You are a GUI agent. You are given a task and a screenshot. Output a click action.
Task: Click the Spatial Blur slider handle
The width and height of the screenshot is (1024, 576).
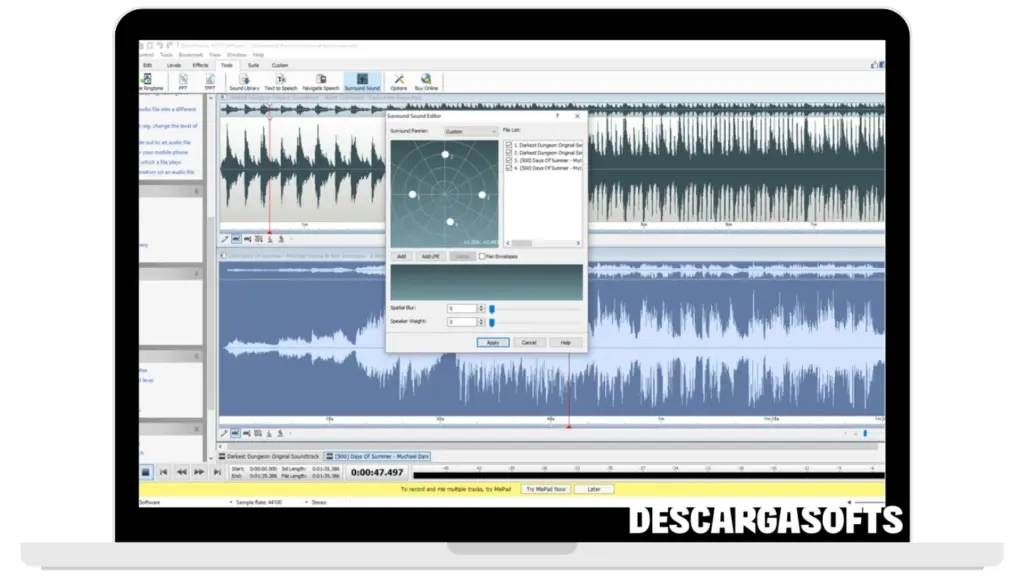(x=491, y=308)
